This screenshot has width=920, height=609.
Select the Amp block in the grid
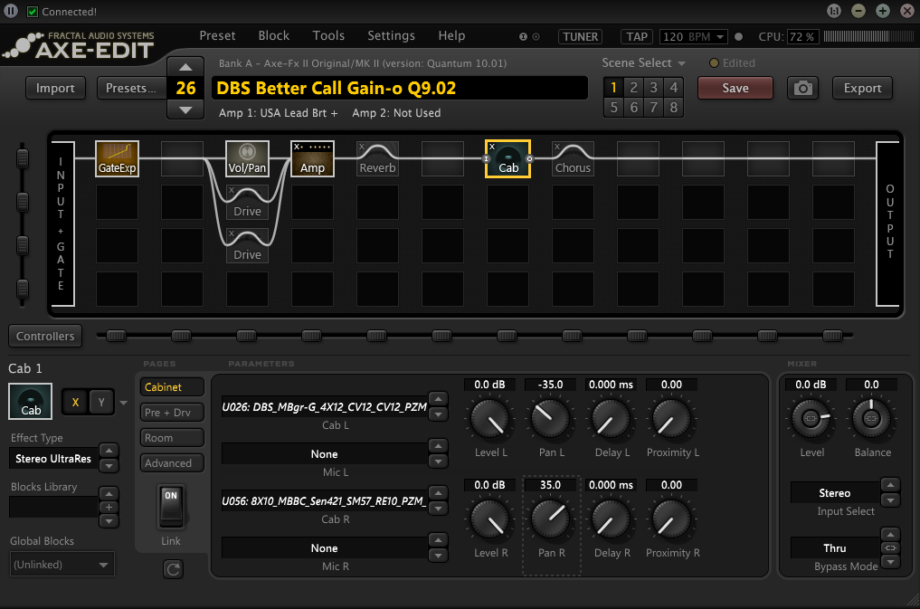[312, 158]
